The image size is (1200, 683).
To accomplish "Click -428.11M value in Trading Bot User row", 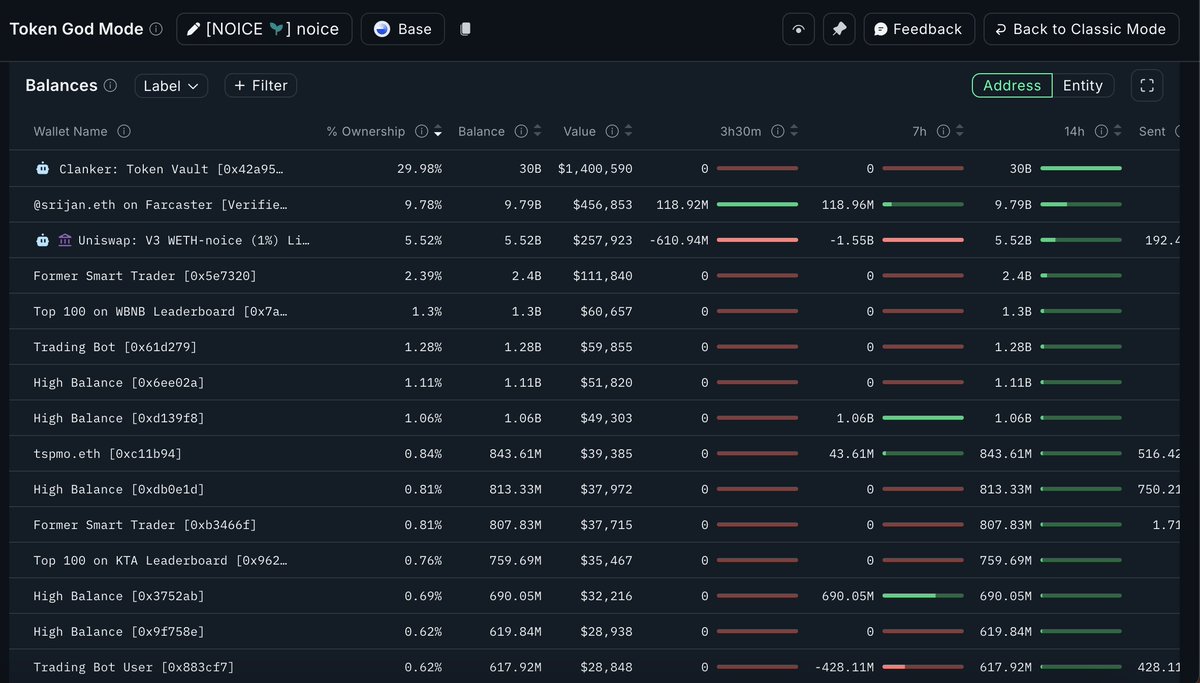I will click(845, 666).
